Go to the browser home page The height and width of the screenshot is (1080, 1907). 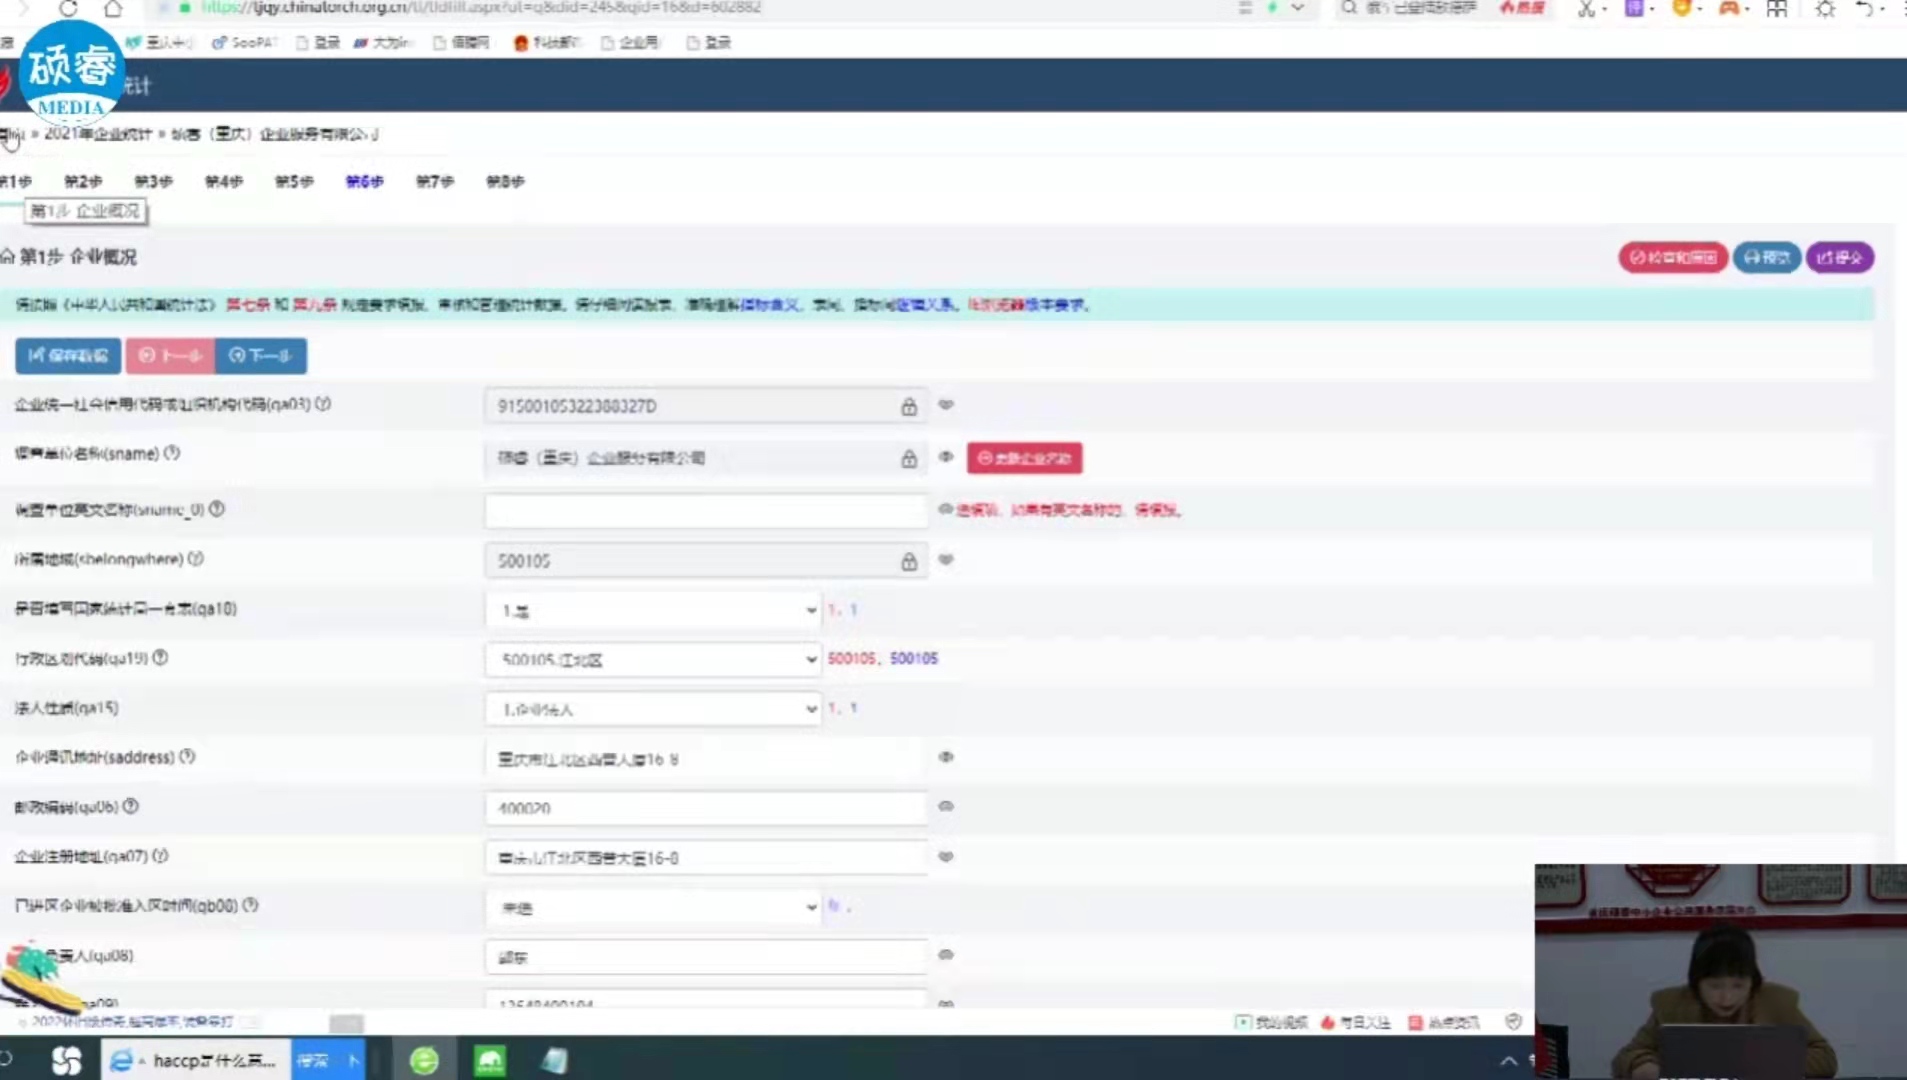[113, 8]
